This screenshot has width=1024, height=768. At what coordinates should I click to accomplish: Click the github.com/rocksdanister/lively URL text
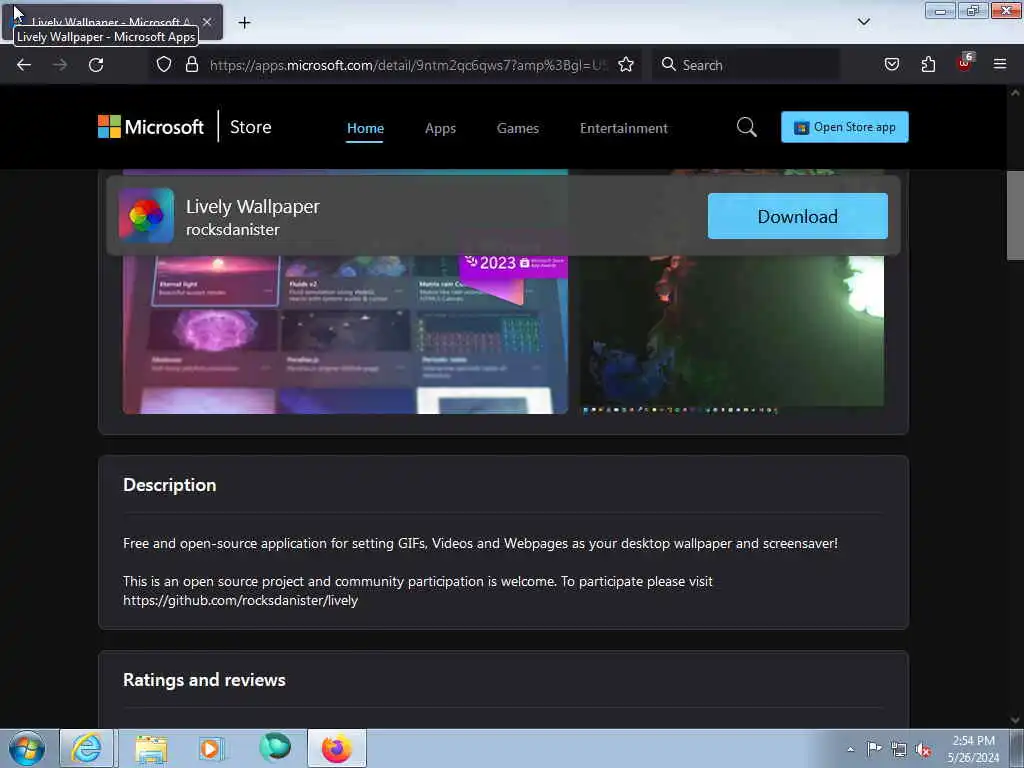click(240, 600)
